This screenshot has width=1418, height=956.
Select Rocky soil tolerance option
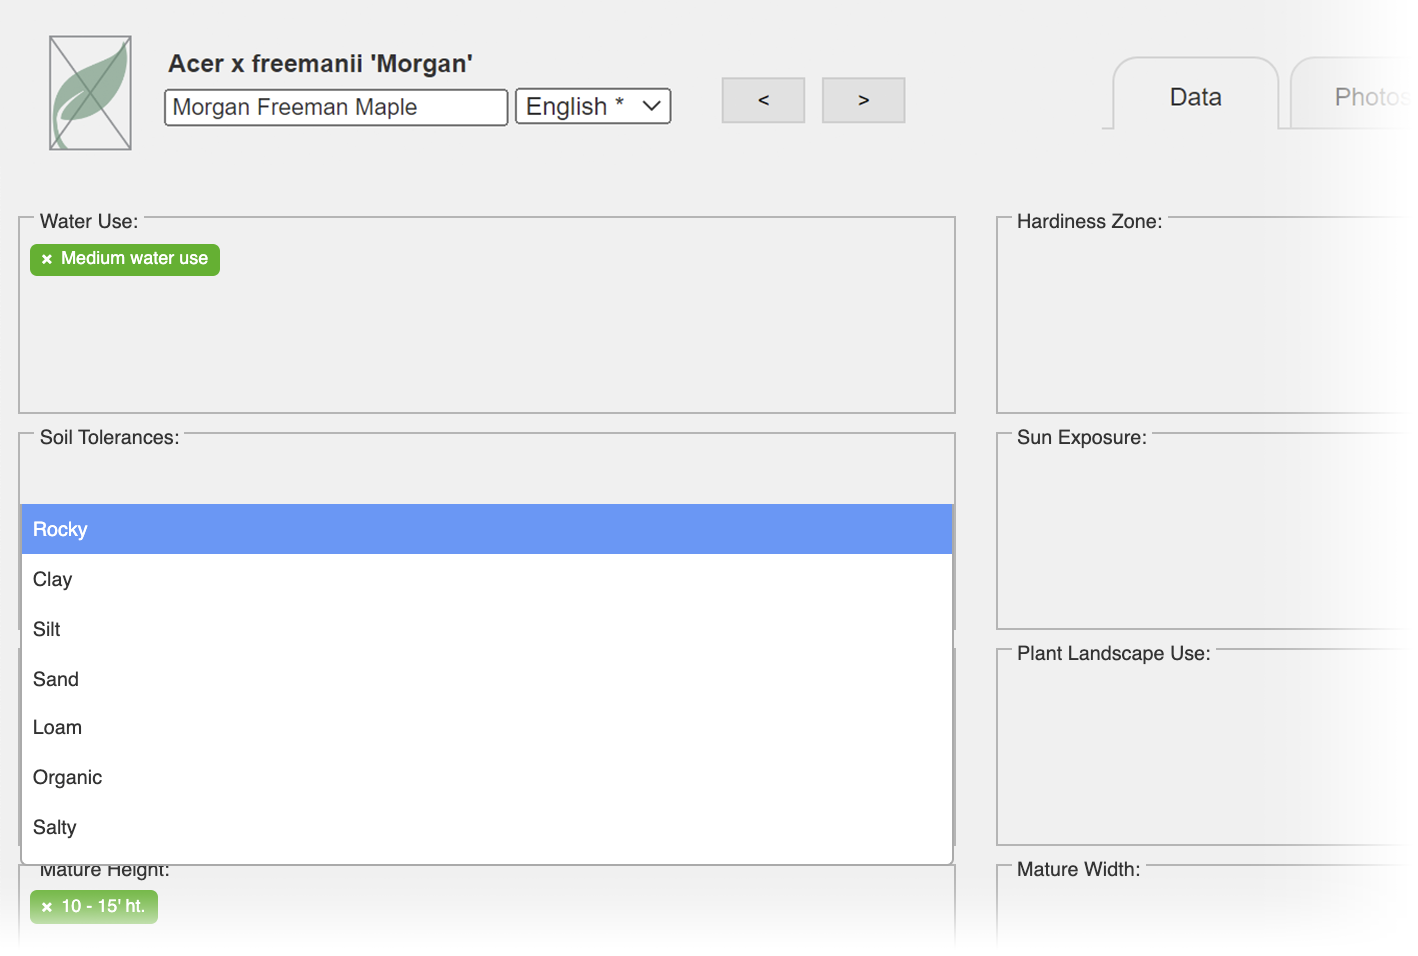487,529
